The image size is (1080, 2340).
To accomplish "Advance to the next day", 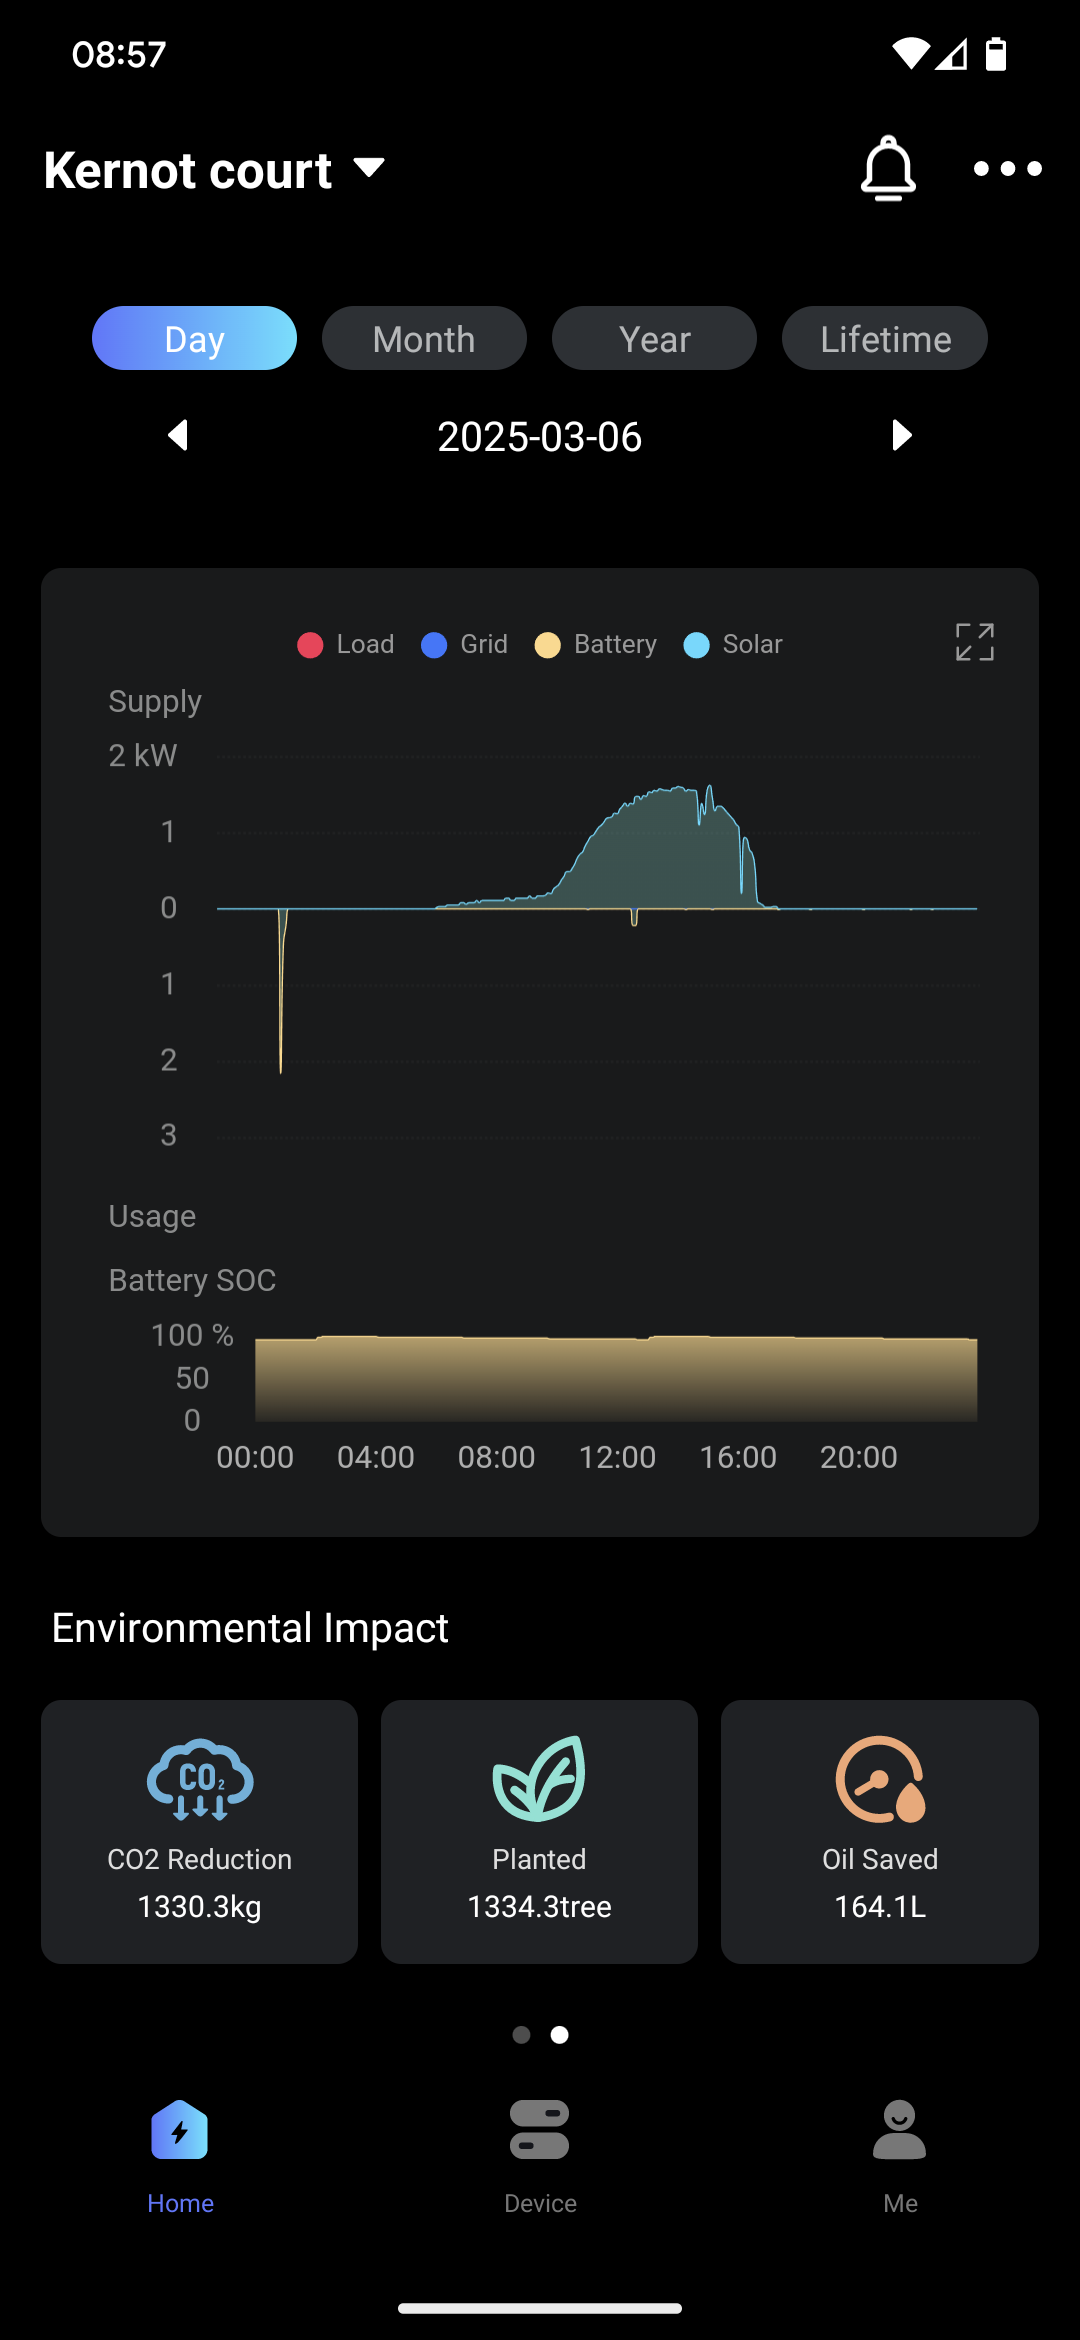I will (x=901, y=435).
